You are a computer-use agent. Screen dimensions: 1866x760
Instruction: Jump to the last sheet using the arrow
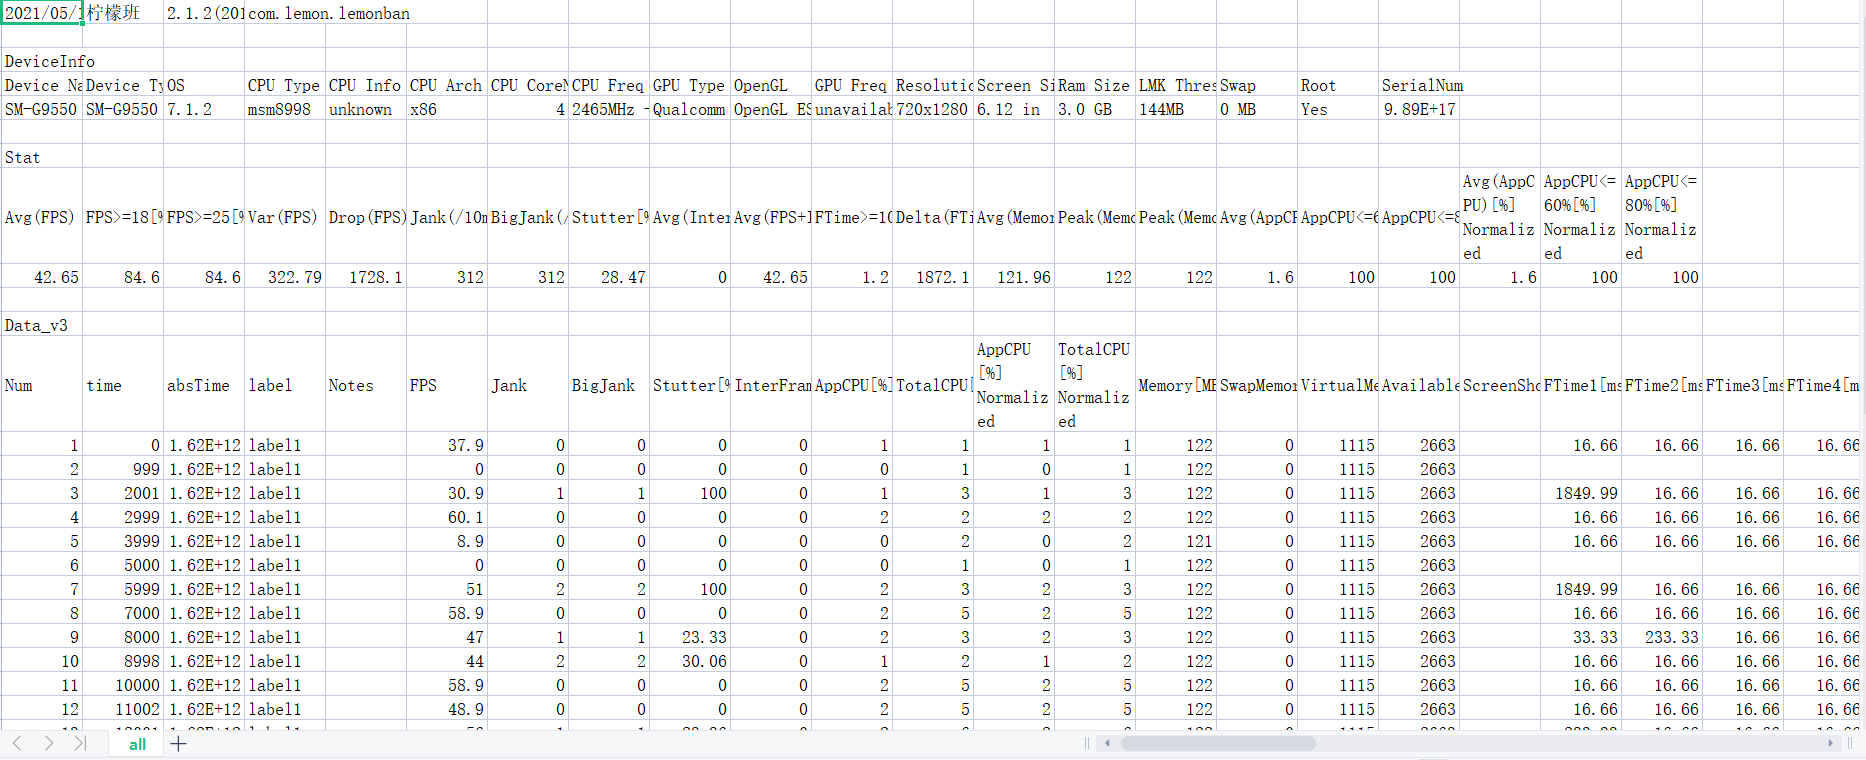80,743
